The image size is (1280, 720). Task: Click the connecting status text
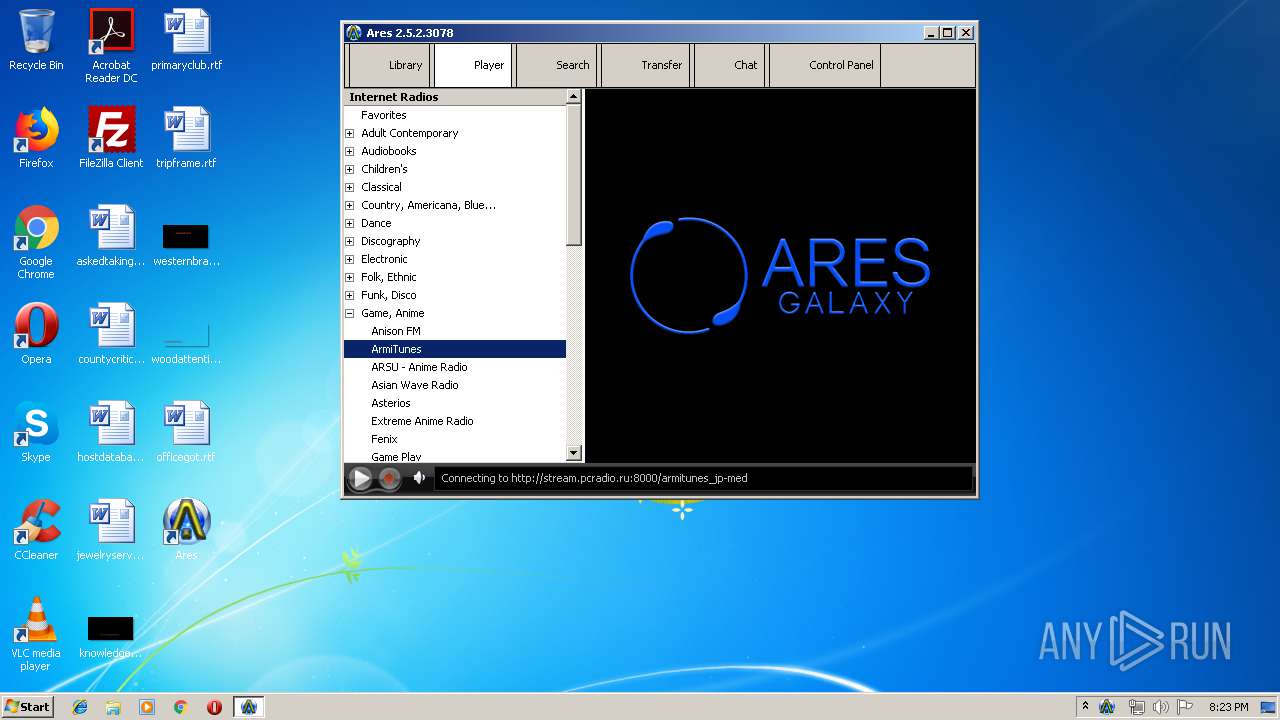(x=594, y=478)
